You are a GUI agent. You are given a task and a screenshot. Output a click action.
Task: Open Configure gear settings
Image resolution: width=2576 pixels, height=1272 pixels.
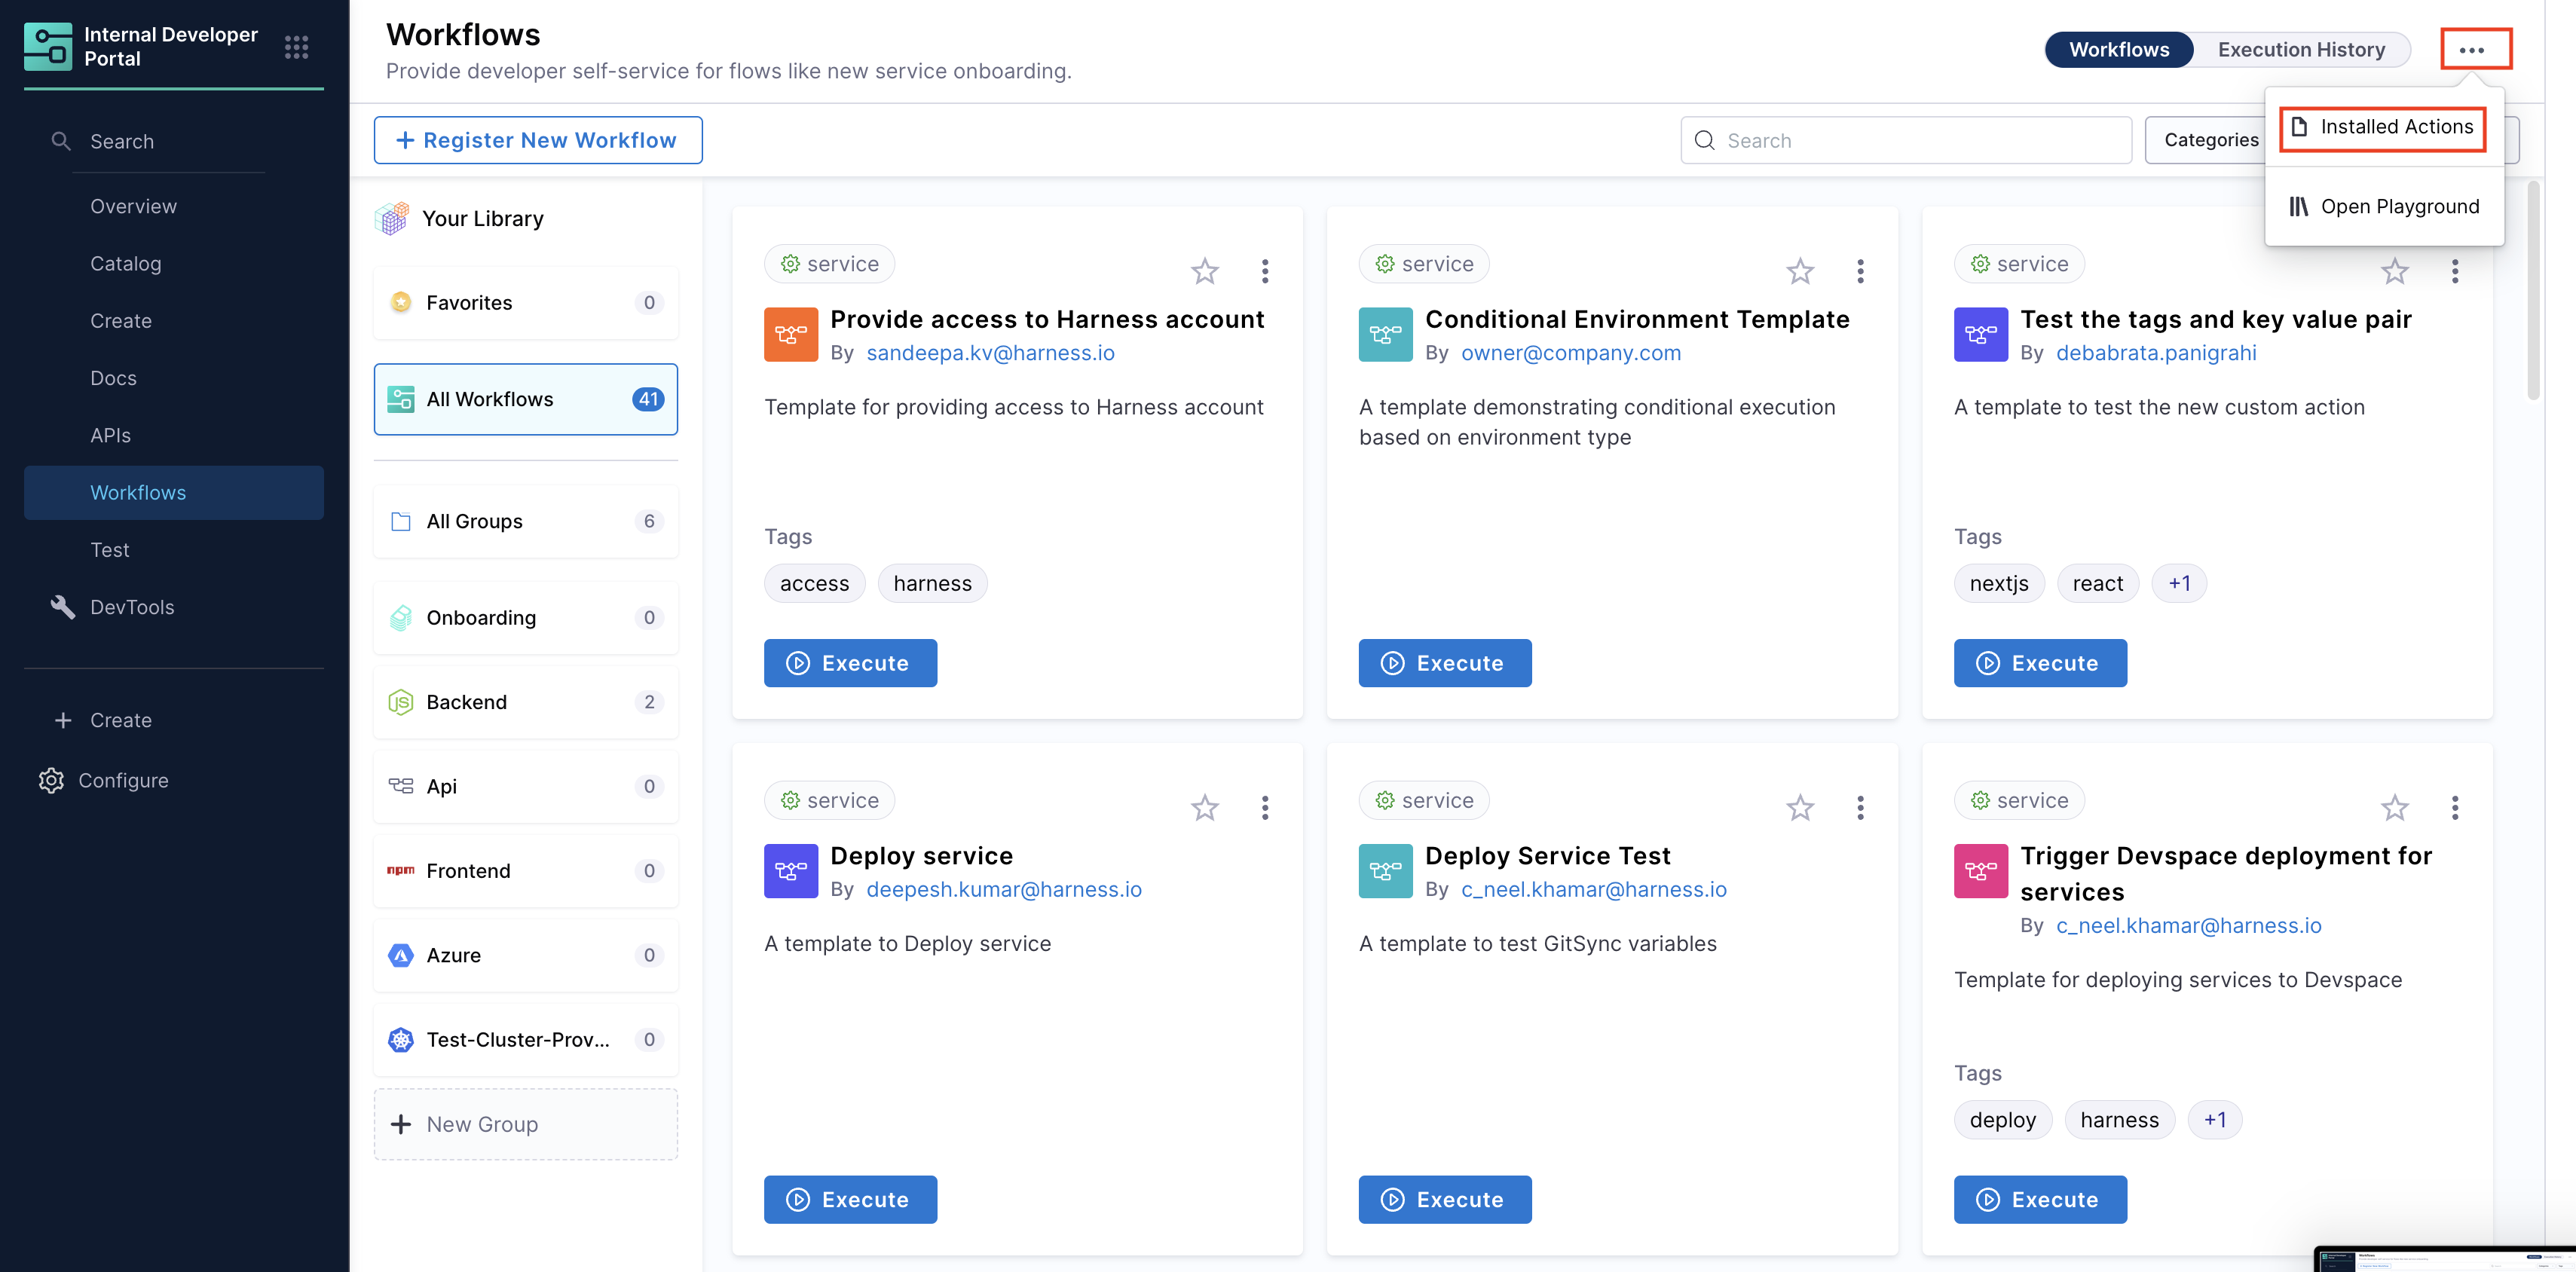(x=51, y=780)
